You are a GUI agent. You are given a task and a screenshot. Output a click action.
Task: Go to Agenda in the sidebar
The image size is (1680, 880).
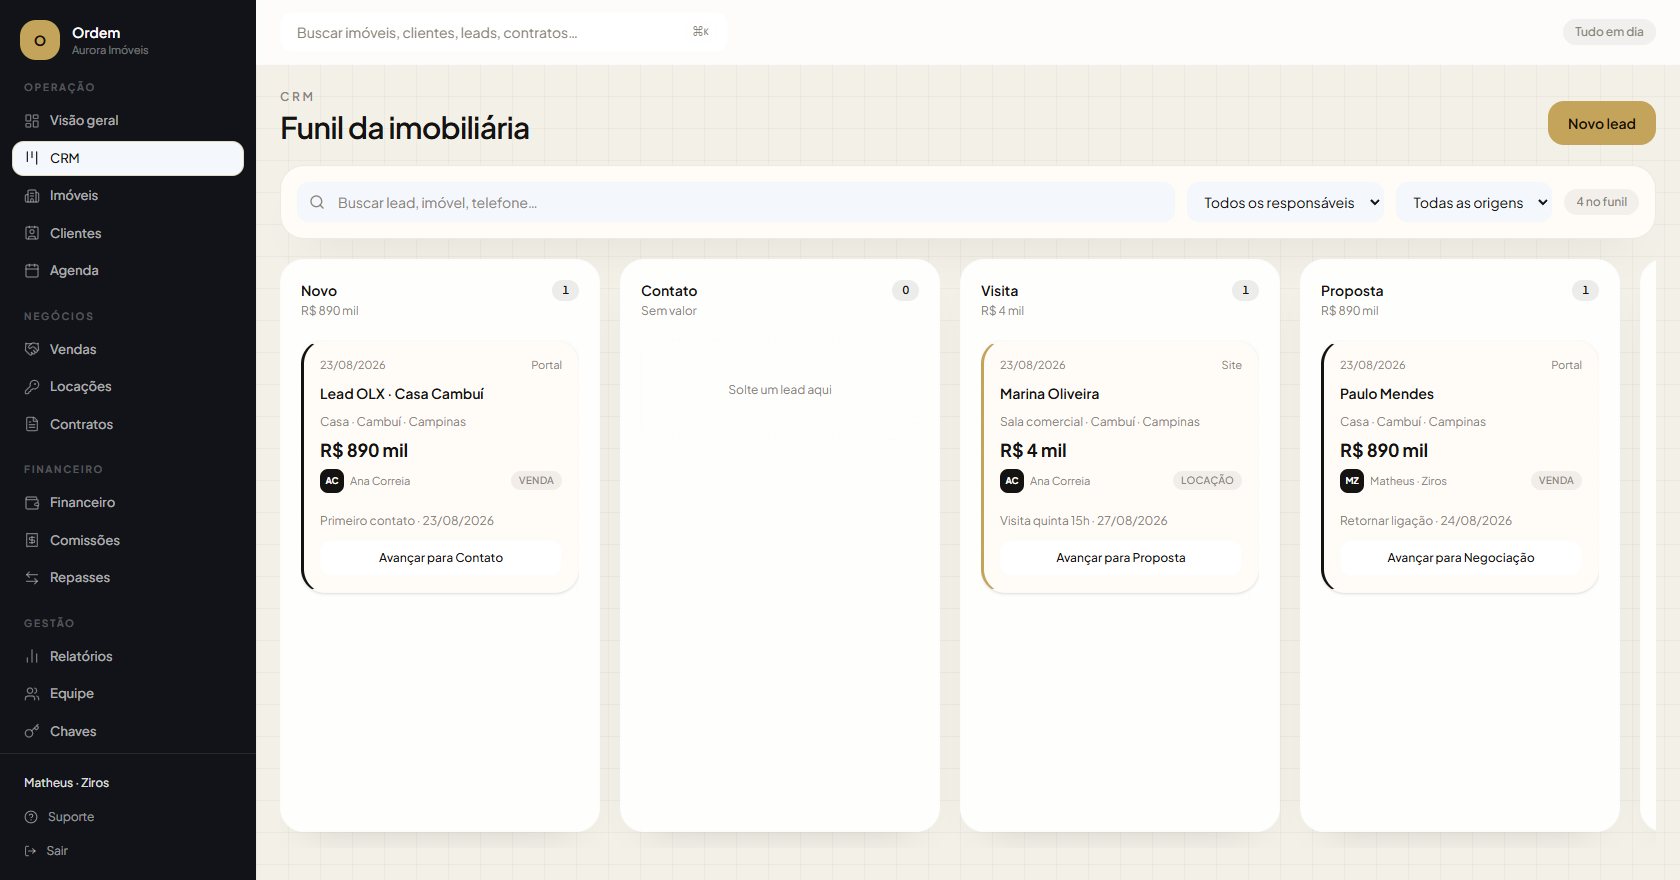[128, 271]
